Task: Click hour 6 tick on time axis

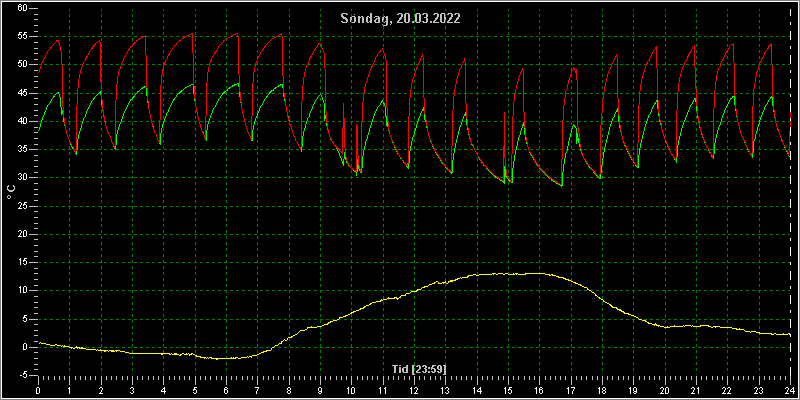Action: tap(226, 390)
